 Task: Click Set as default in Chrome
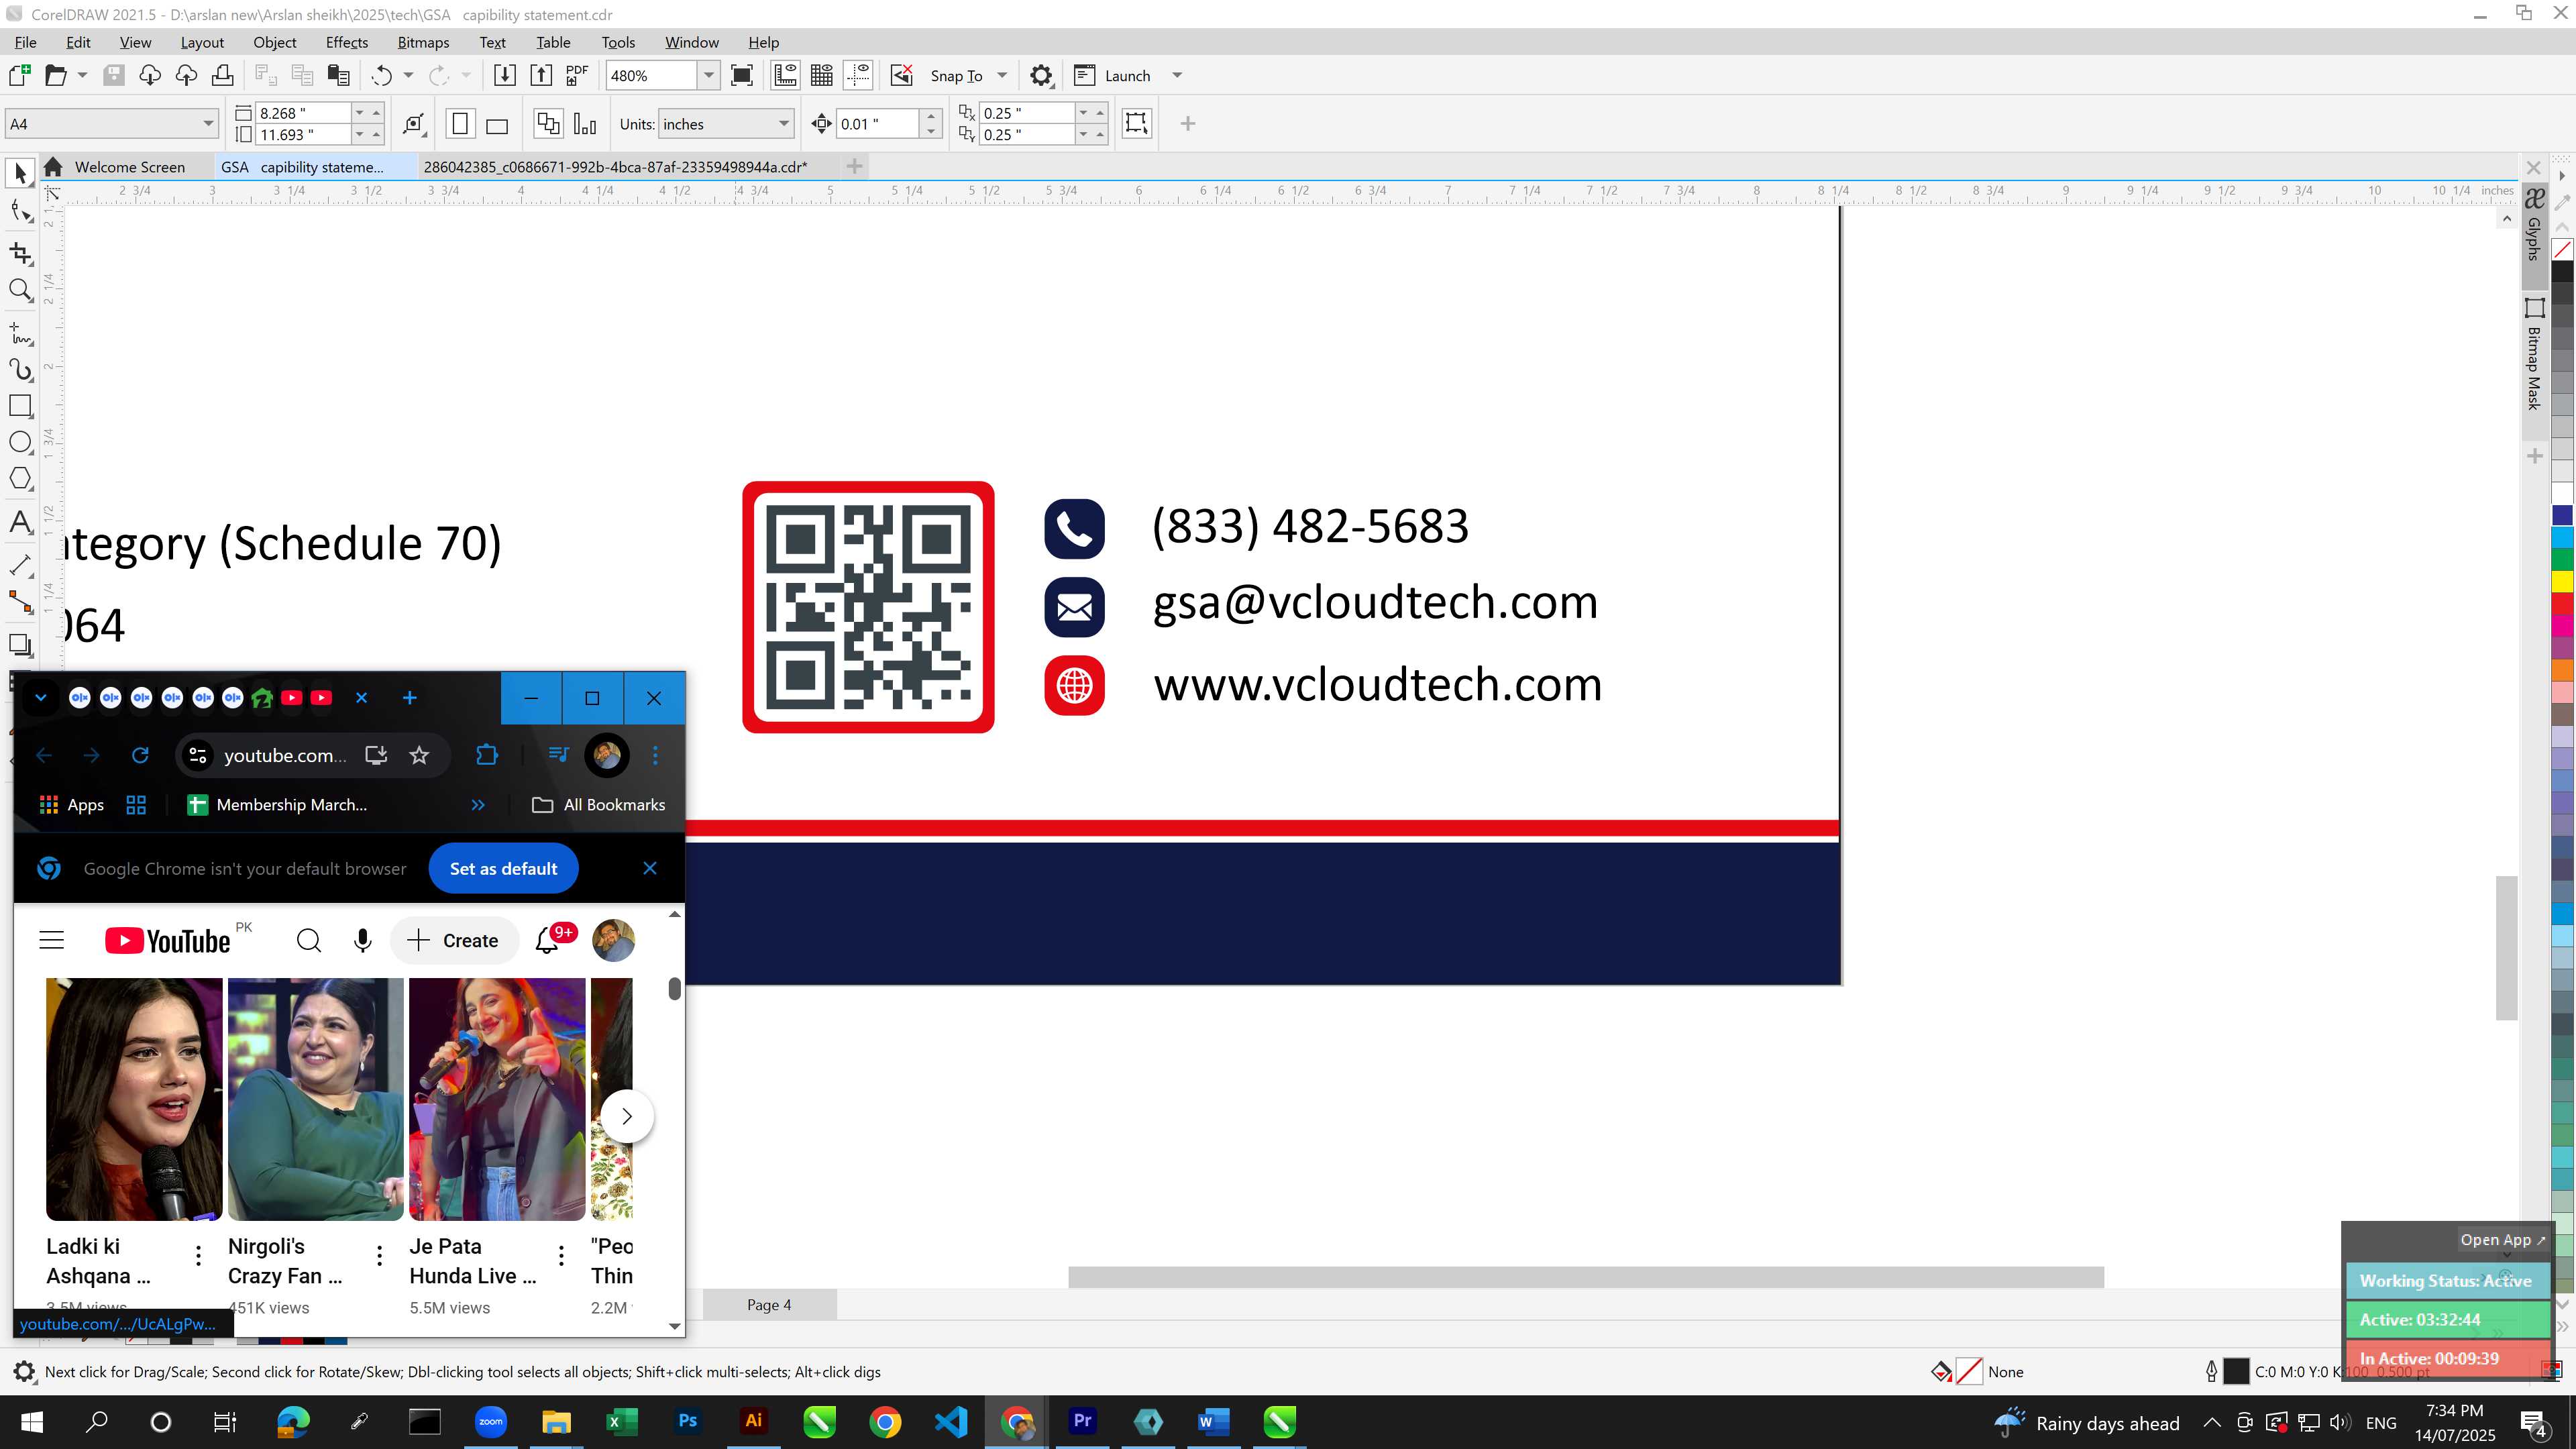coord(503,869)
